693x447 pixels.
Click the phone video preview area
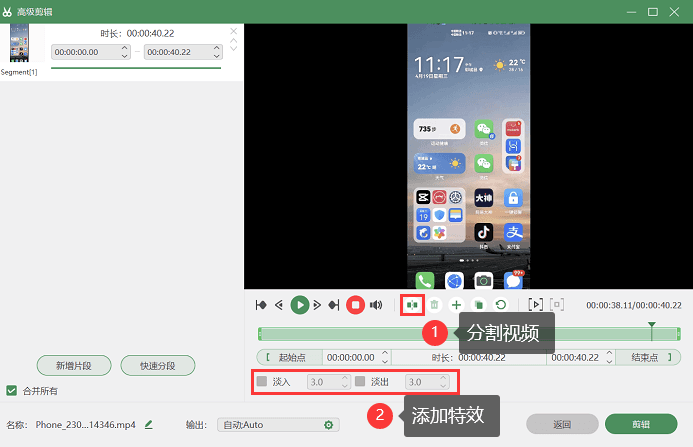pos(468,156)
